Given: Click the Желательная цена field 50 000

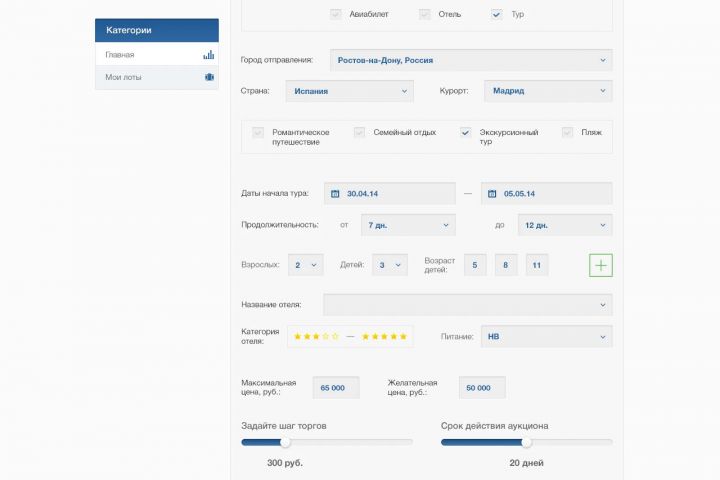Looking at the screenshot, I should coord(482,388).
